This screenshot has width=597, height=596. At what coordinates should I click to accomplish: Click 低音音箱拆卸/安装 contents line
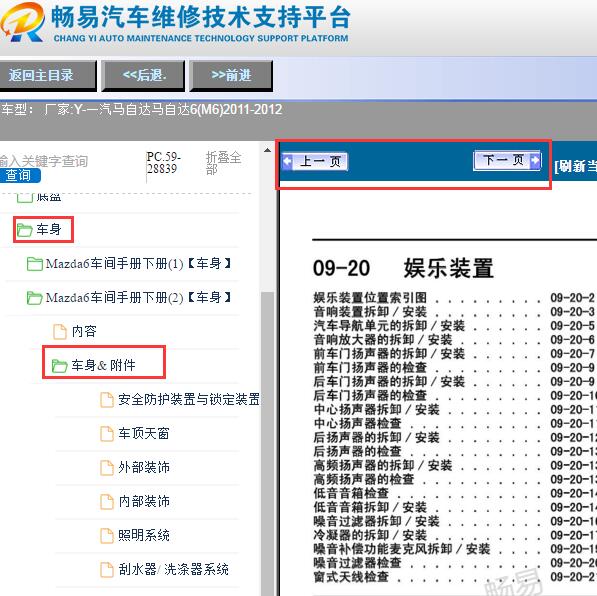coord(455,507)
